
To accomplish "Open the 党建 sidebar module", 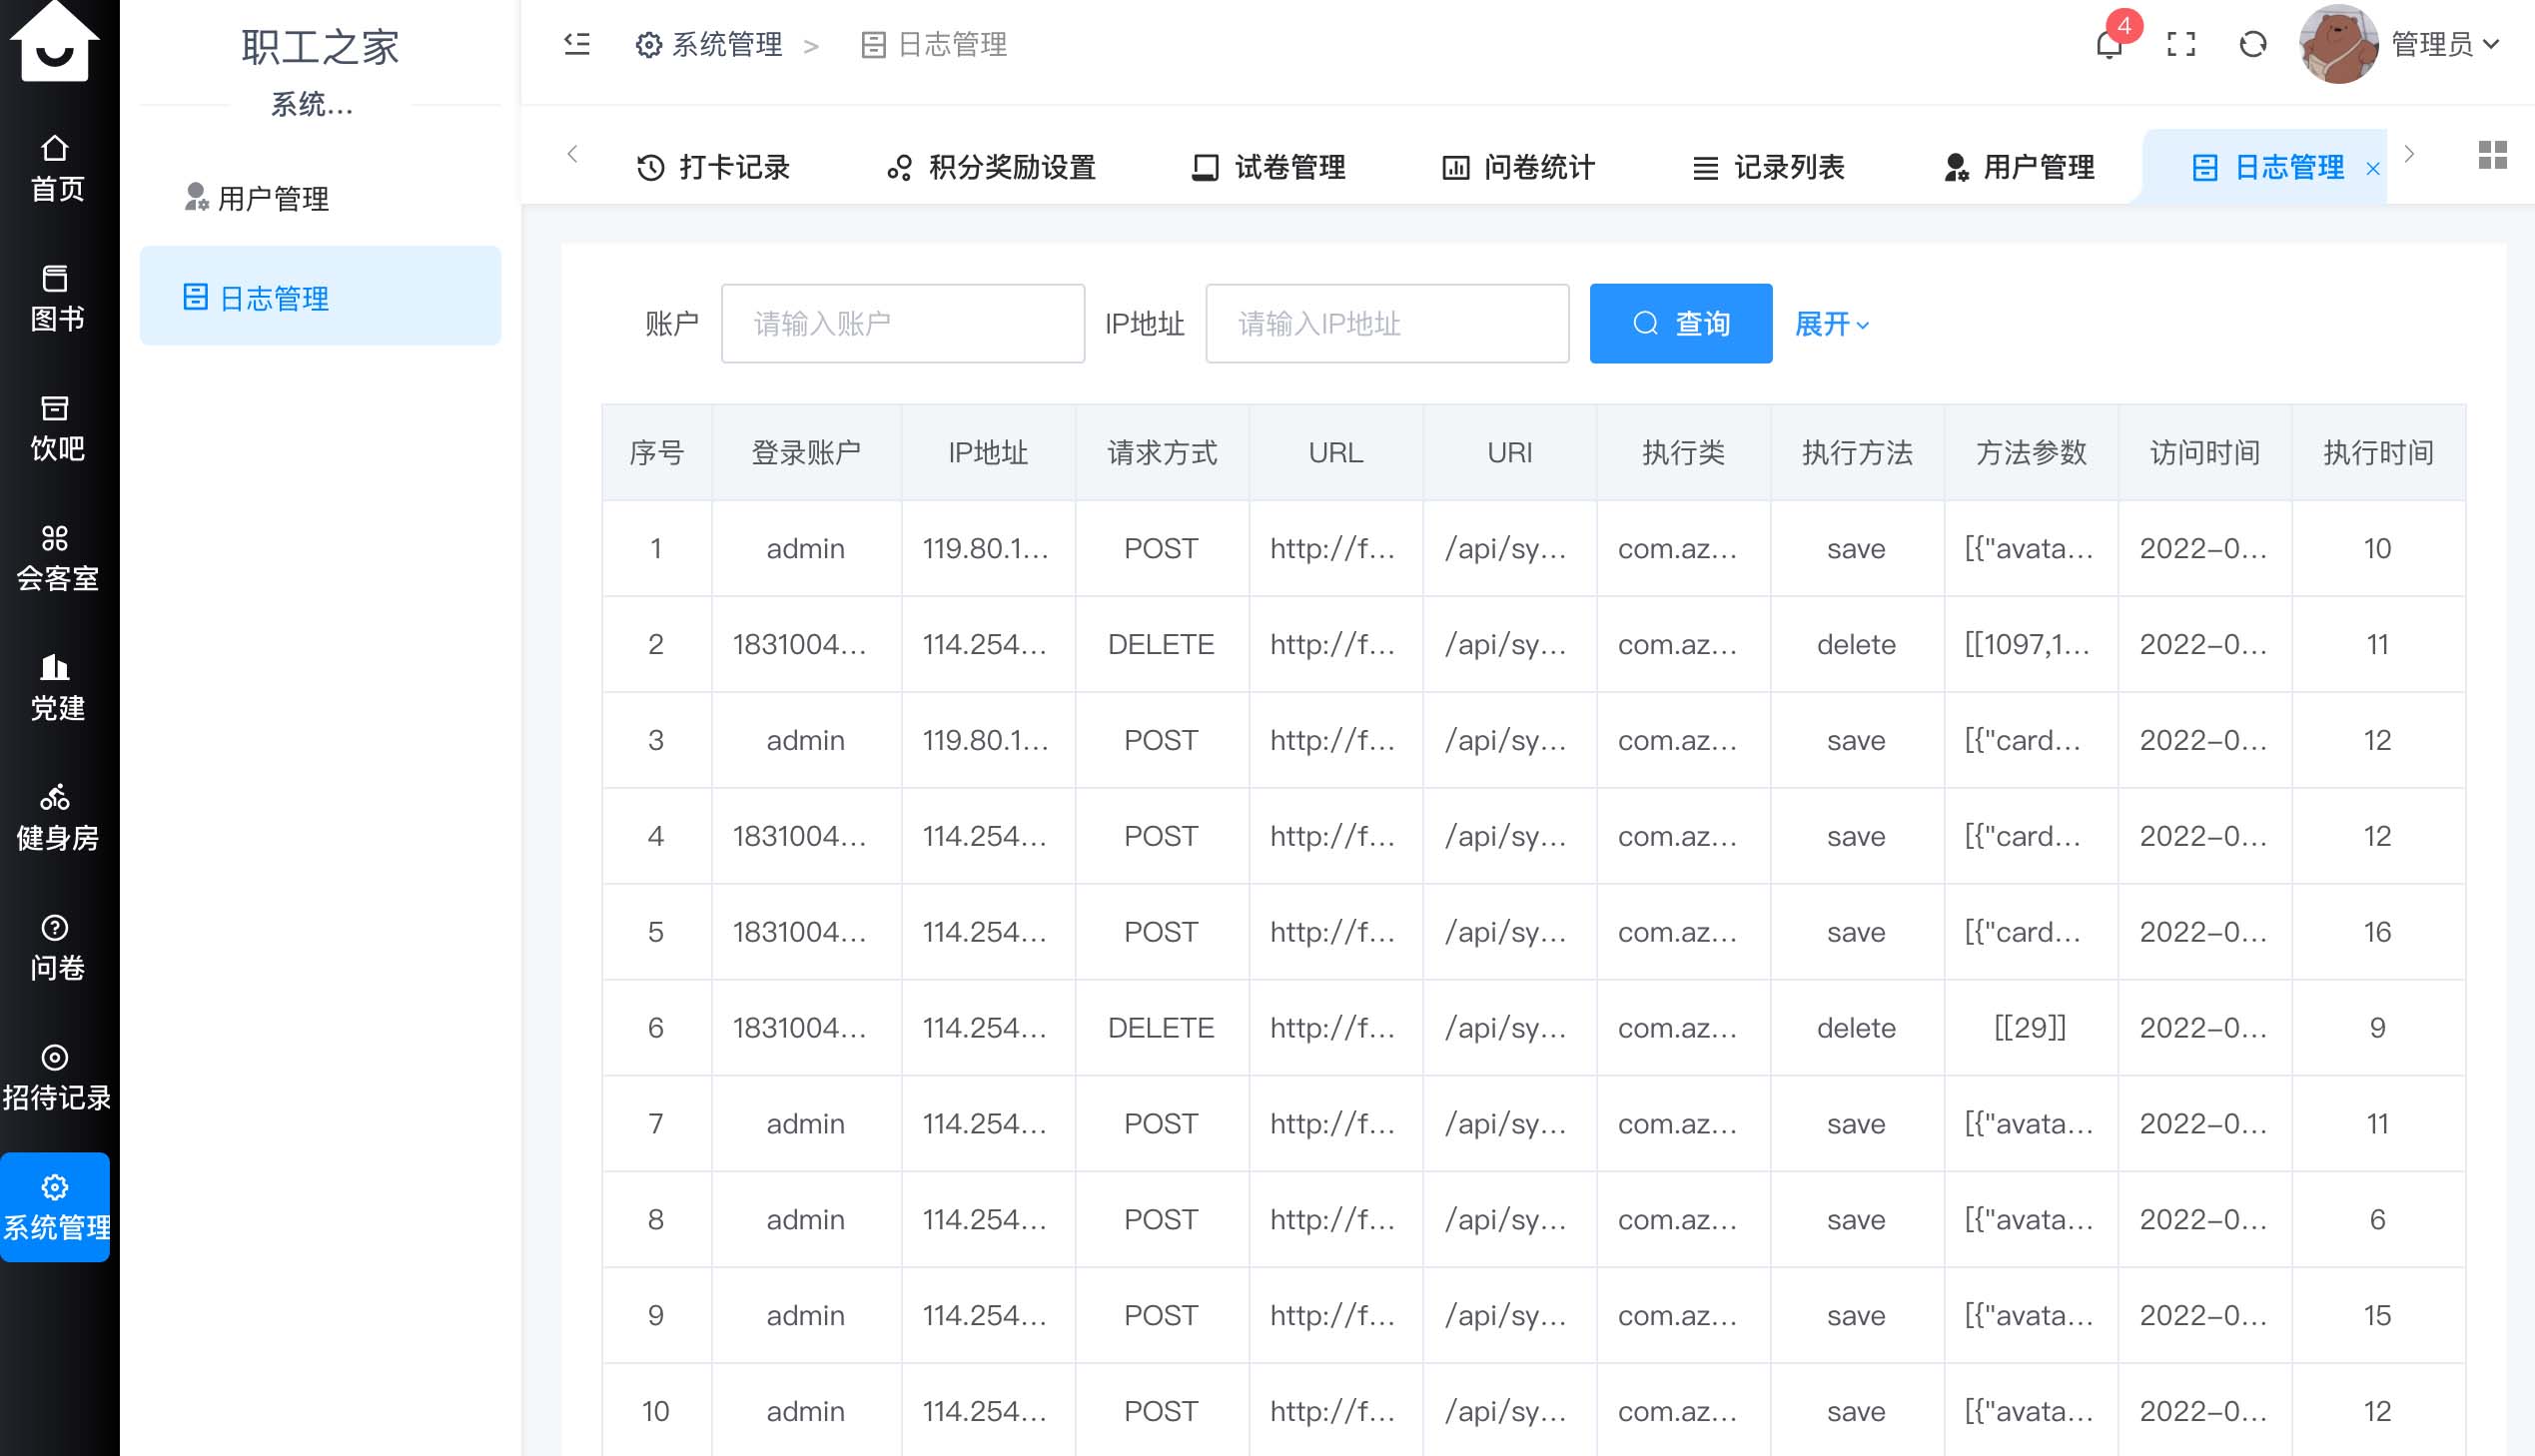I will click(56, 689).
